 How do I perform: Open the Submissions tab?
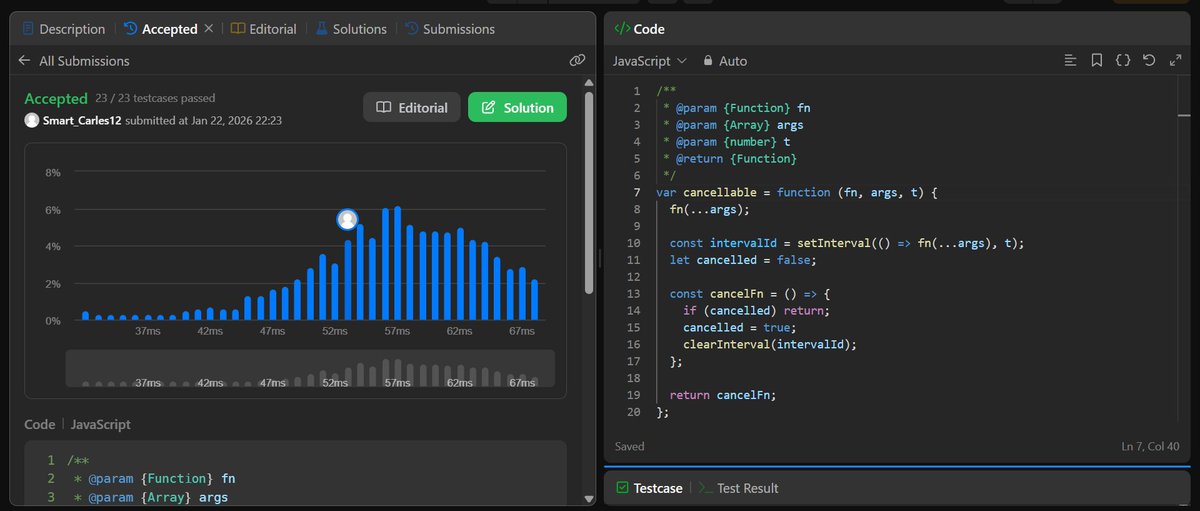pyautogui.click(x=450, y=29)
